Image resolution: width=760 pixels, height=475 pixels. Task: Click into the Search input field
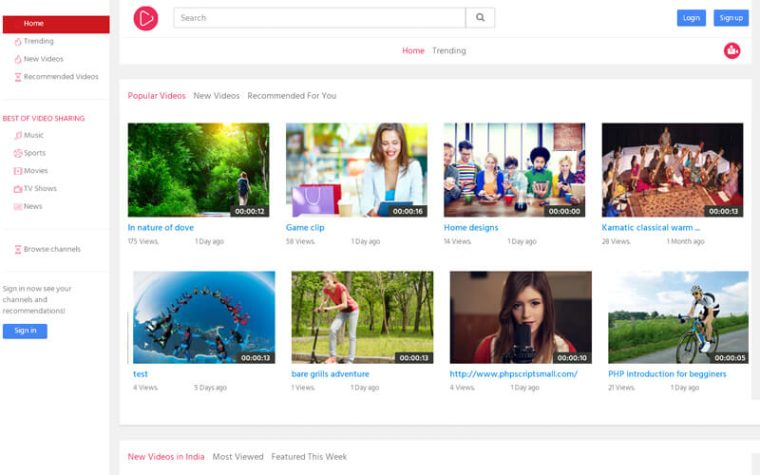click(x=319, y=18)
